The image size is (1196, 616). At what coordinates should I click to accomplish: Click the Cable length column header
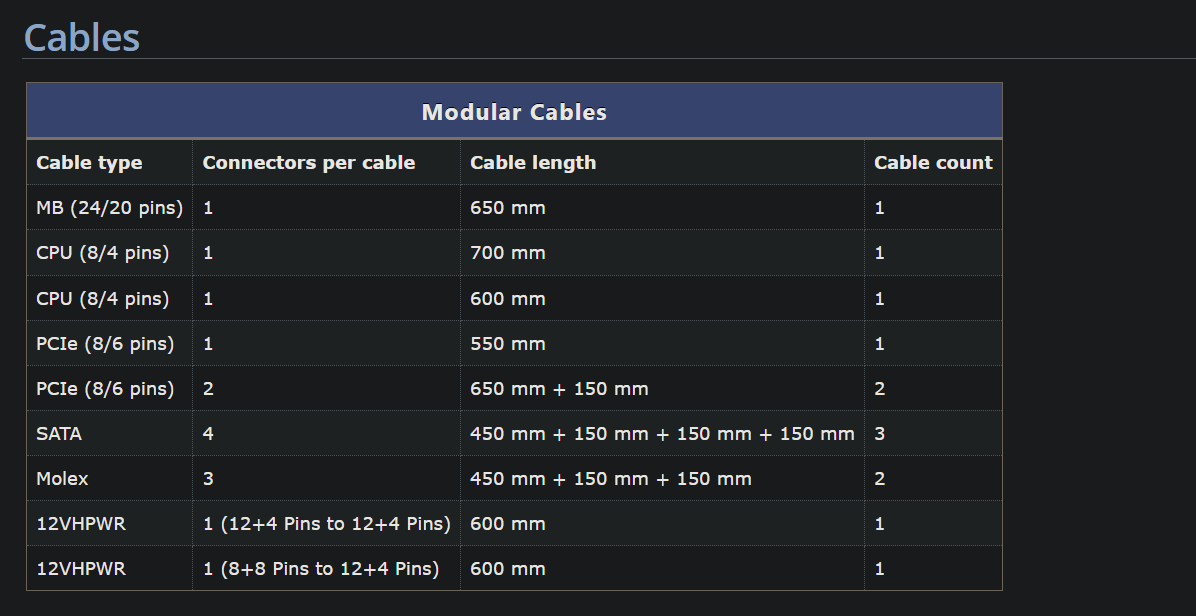(x=533, y=163)
